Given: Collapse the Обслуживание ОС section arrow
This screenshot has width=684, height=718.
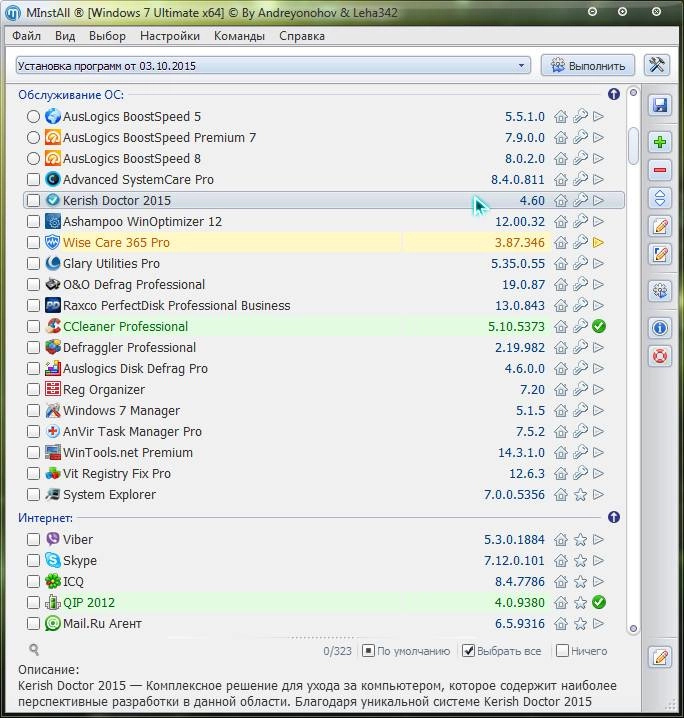Looking at the screenshot, I should point(614,94).
